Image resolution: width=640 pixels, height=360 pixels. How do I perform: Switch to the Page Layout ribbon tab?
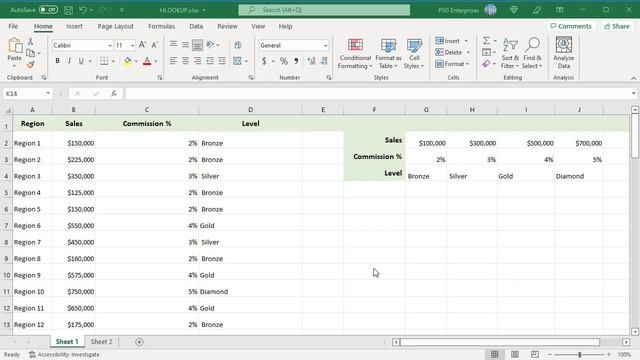coord(116,26)
